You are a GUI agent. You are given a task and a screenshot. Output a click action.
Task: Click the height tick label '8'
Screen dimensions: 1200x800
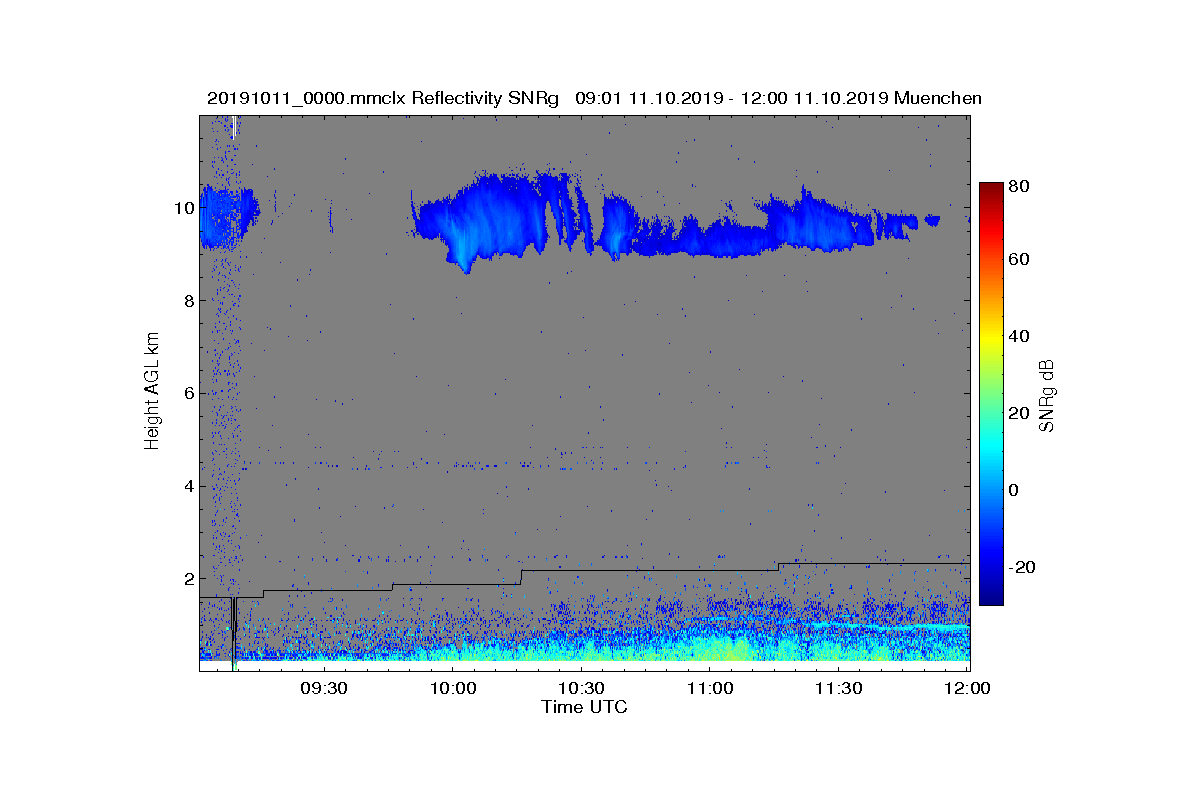(187, 301)
